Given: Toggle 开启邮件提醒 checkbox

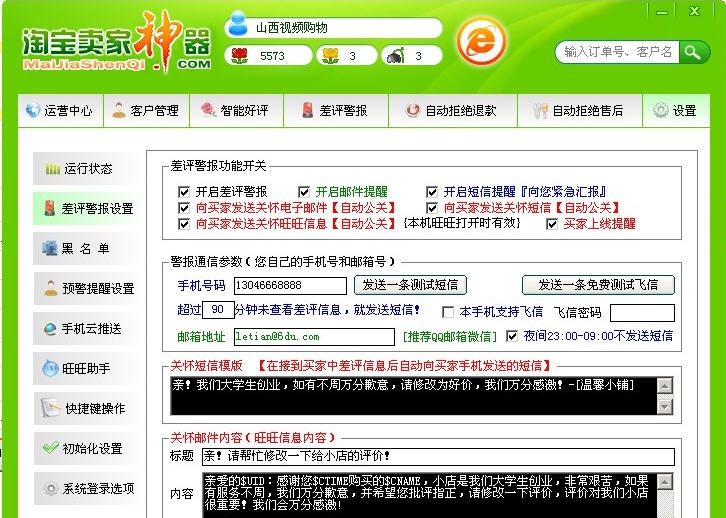Looking at the screenshot, I should (x=304, y=192).
